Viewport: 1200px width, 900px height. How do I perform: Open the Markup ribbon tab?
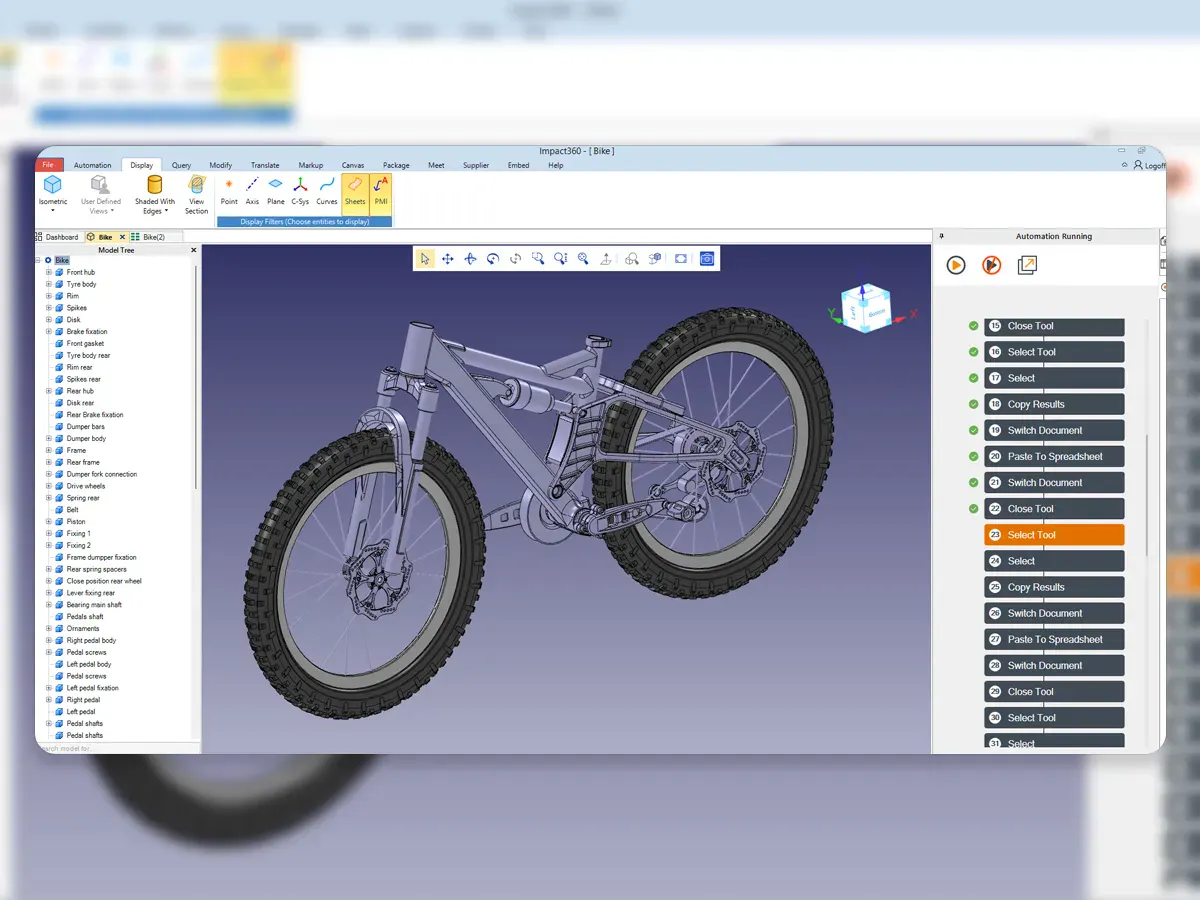pos(310,165)
